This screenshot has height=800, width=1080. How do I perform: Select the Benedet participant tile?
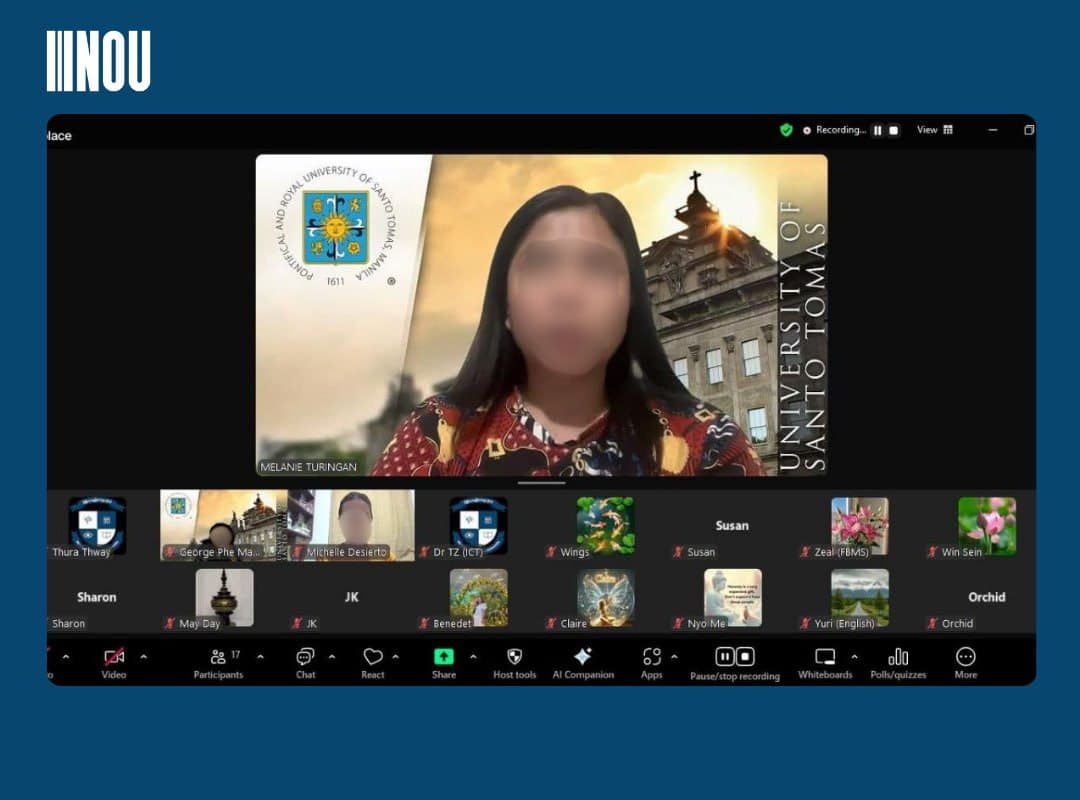[478, 597]
